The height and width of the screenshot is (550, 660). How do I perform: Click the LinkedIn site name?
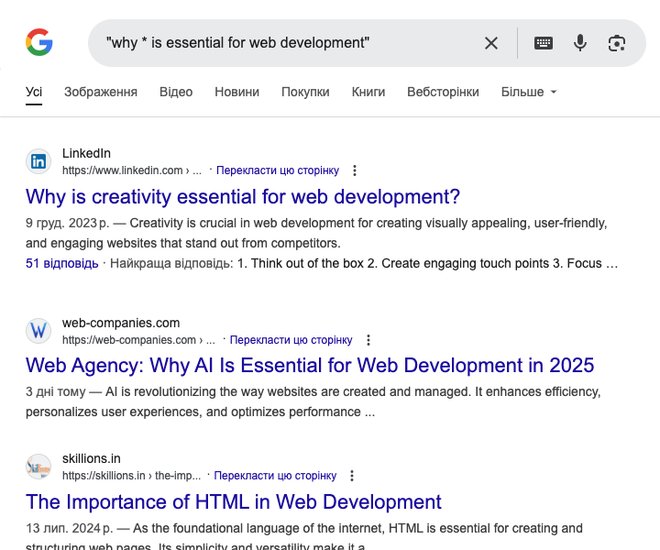[x=86, y=153]
